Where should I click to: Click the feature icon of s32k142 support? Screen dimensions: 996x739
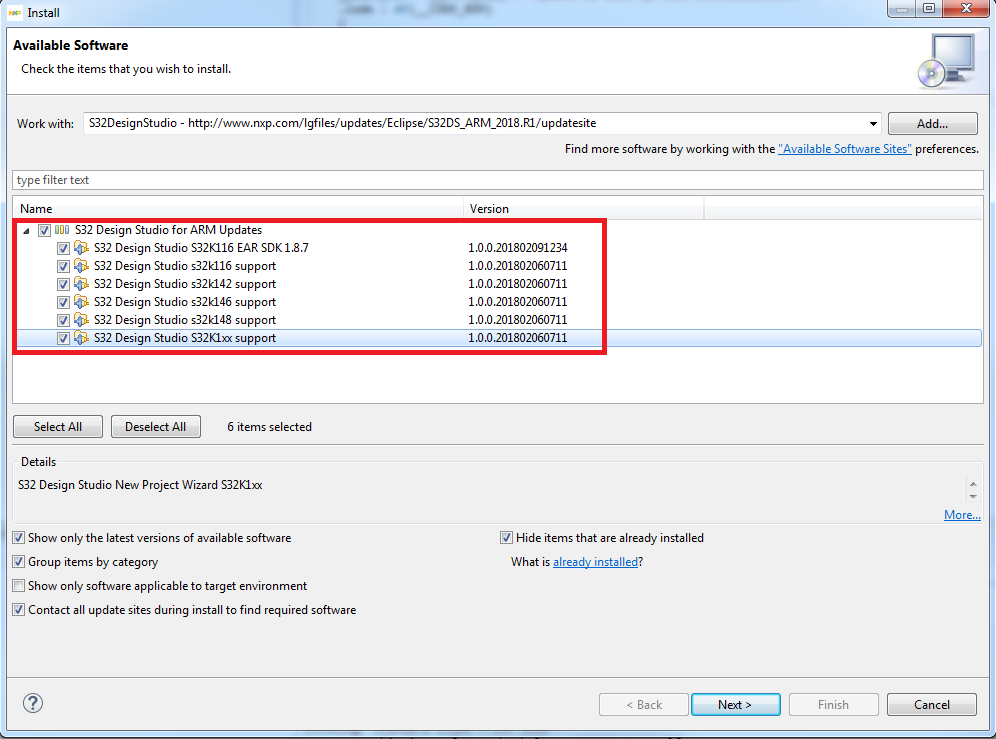coord(81,283)
